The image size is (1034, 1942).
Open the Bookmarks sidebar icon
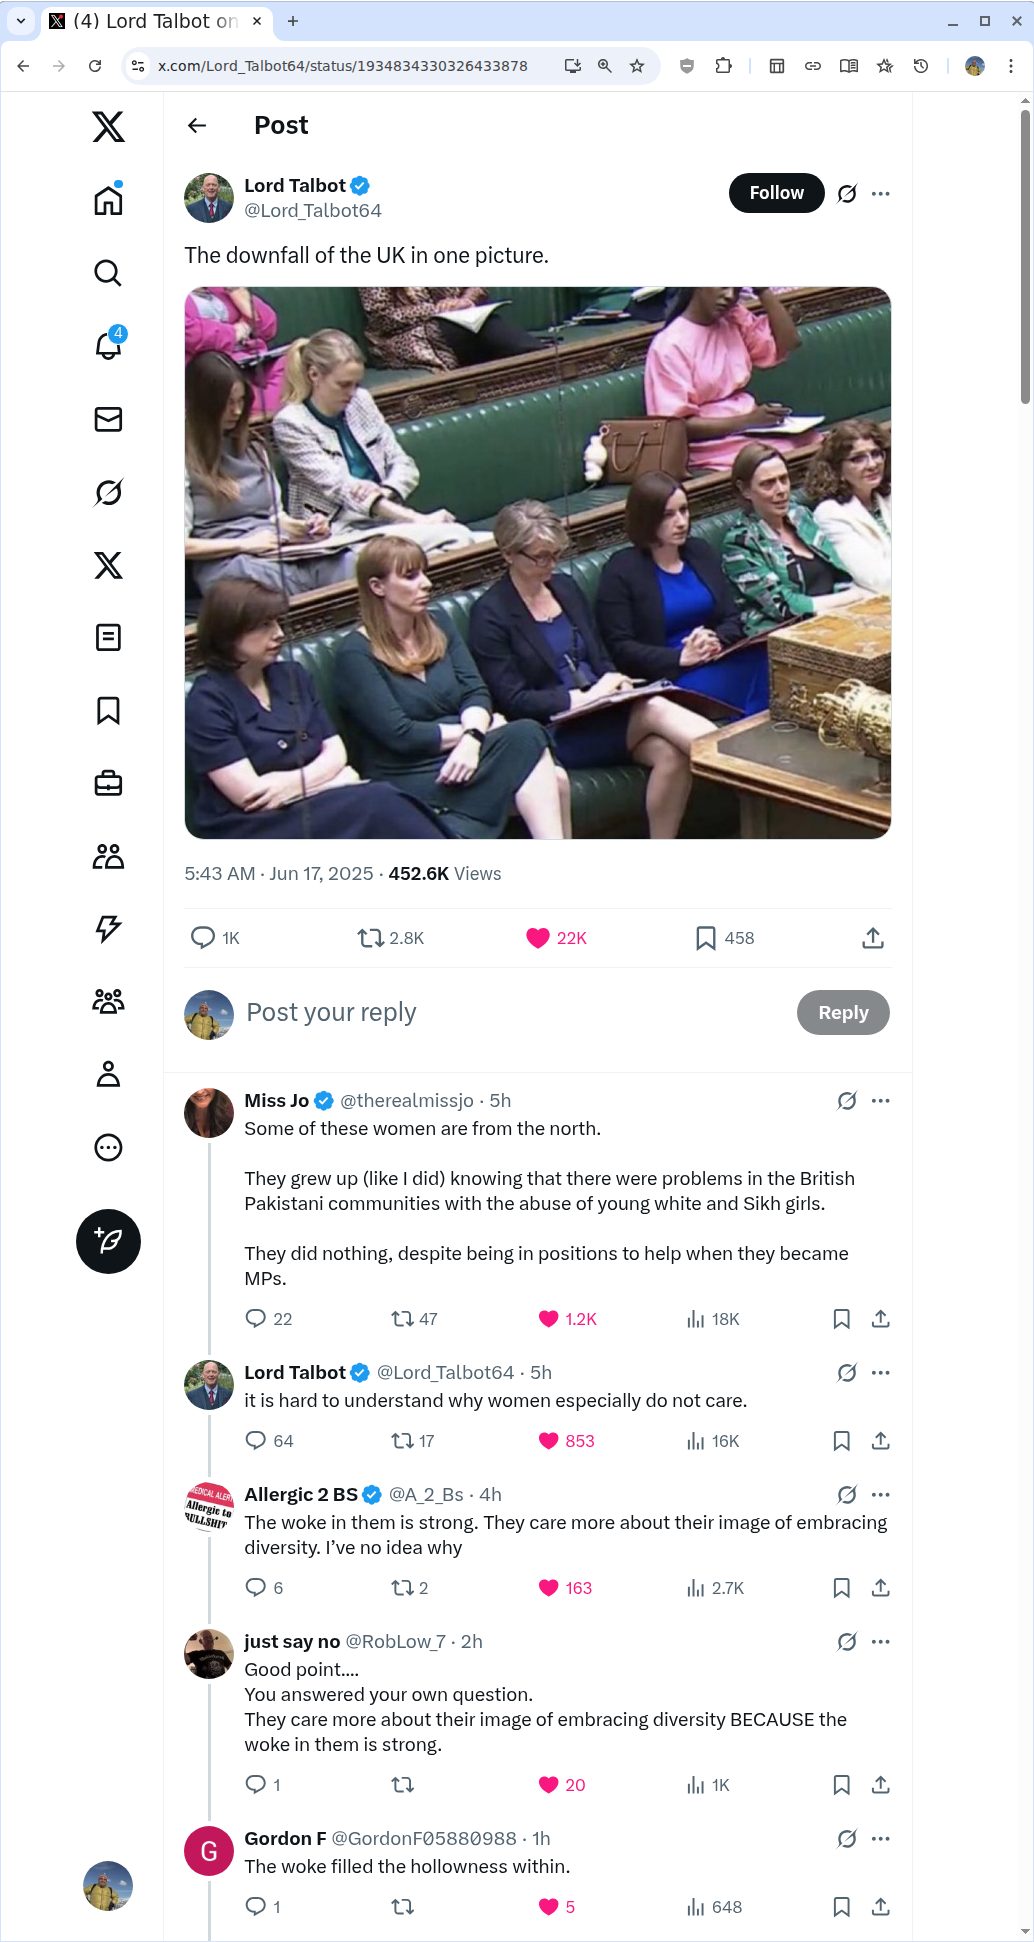[x=108, y=711]
